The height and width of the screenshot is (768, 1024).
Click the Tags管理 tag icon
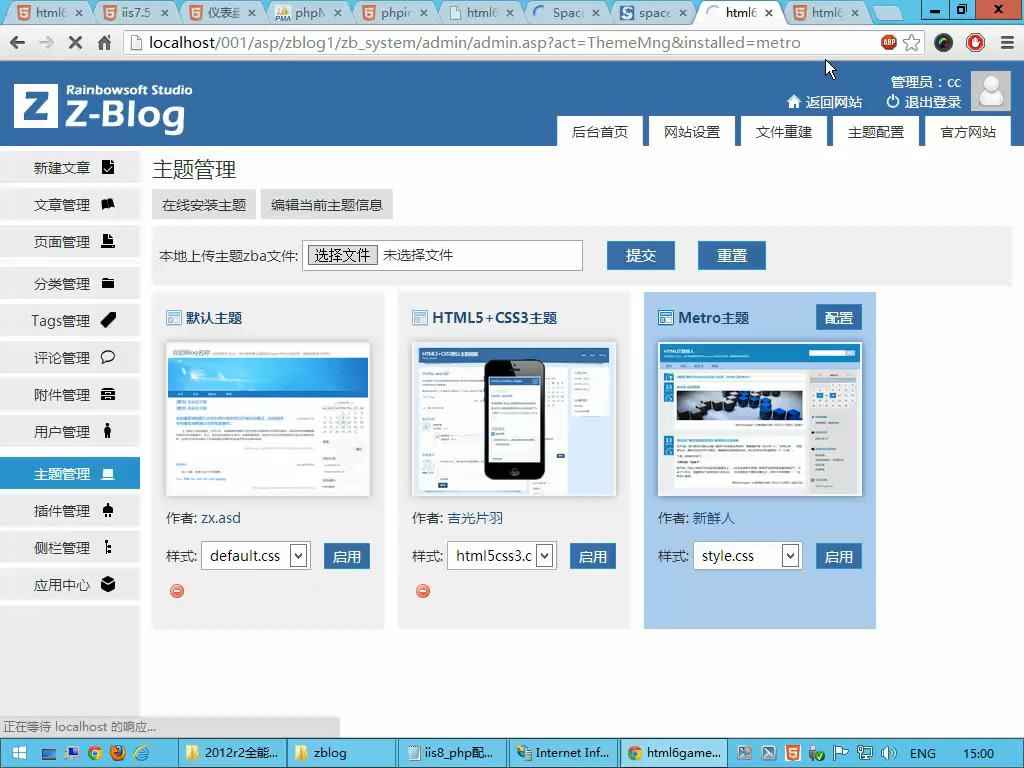pyautogui.click(x=108, y=320)
